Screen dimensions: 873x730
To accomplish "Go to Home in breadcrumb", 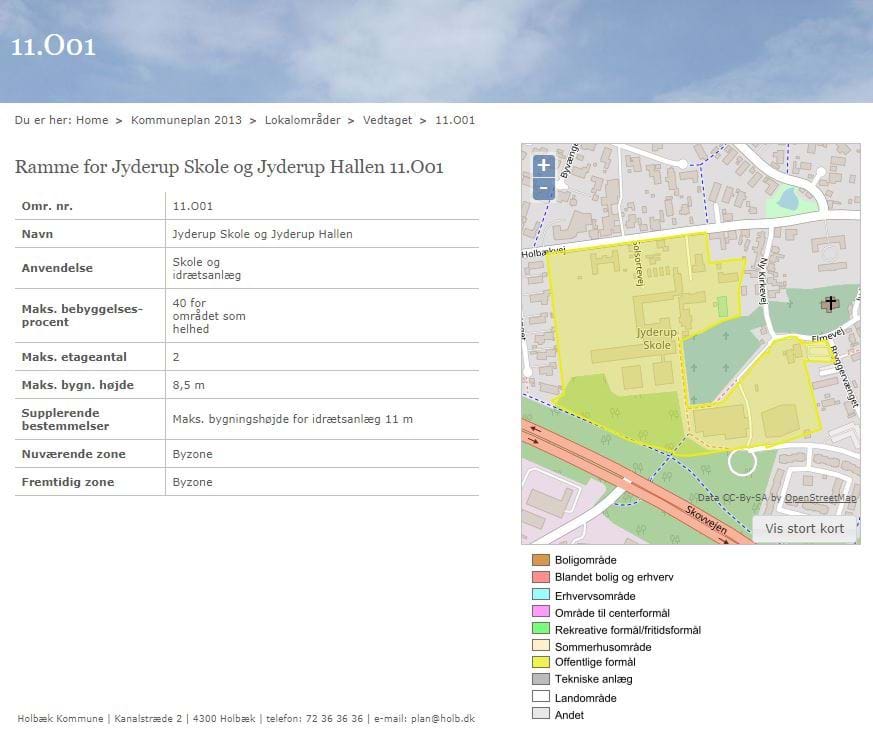I will tap(92, 120).
